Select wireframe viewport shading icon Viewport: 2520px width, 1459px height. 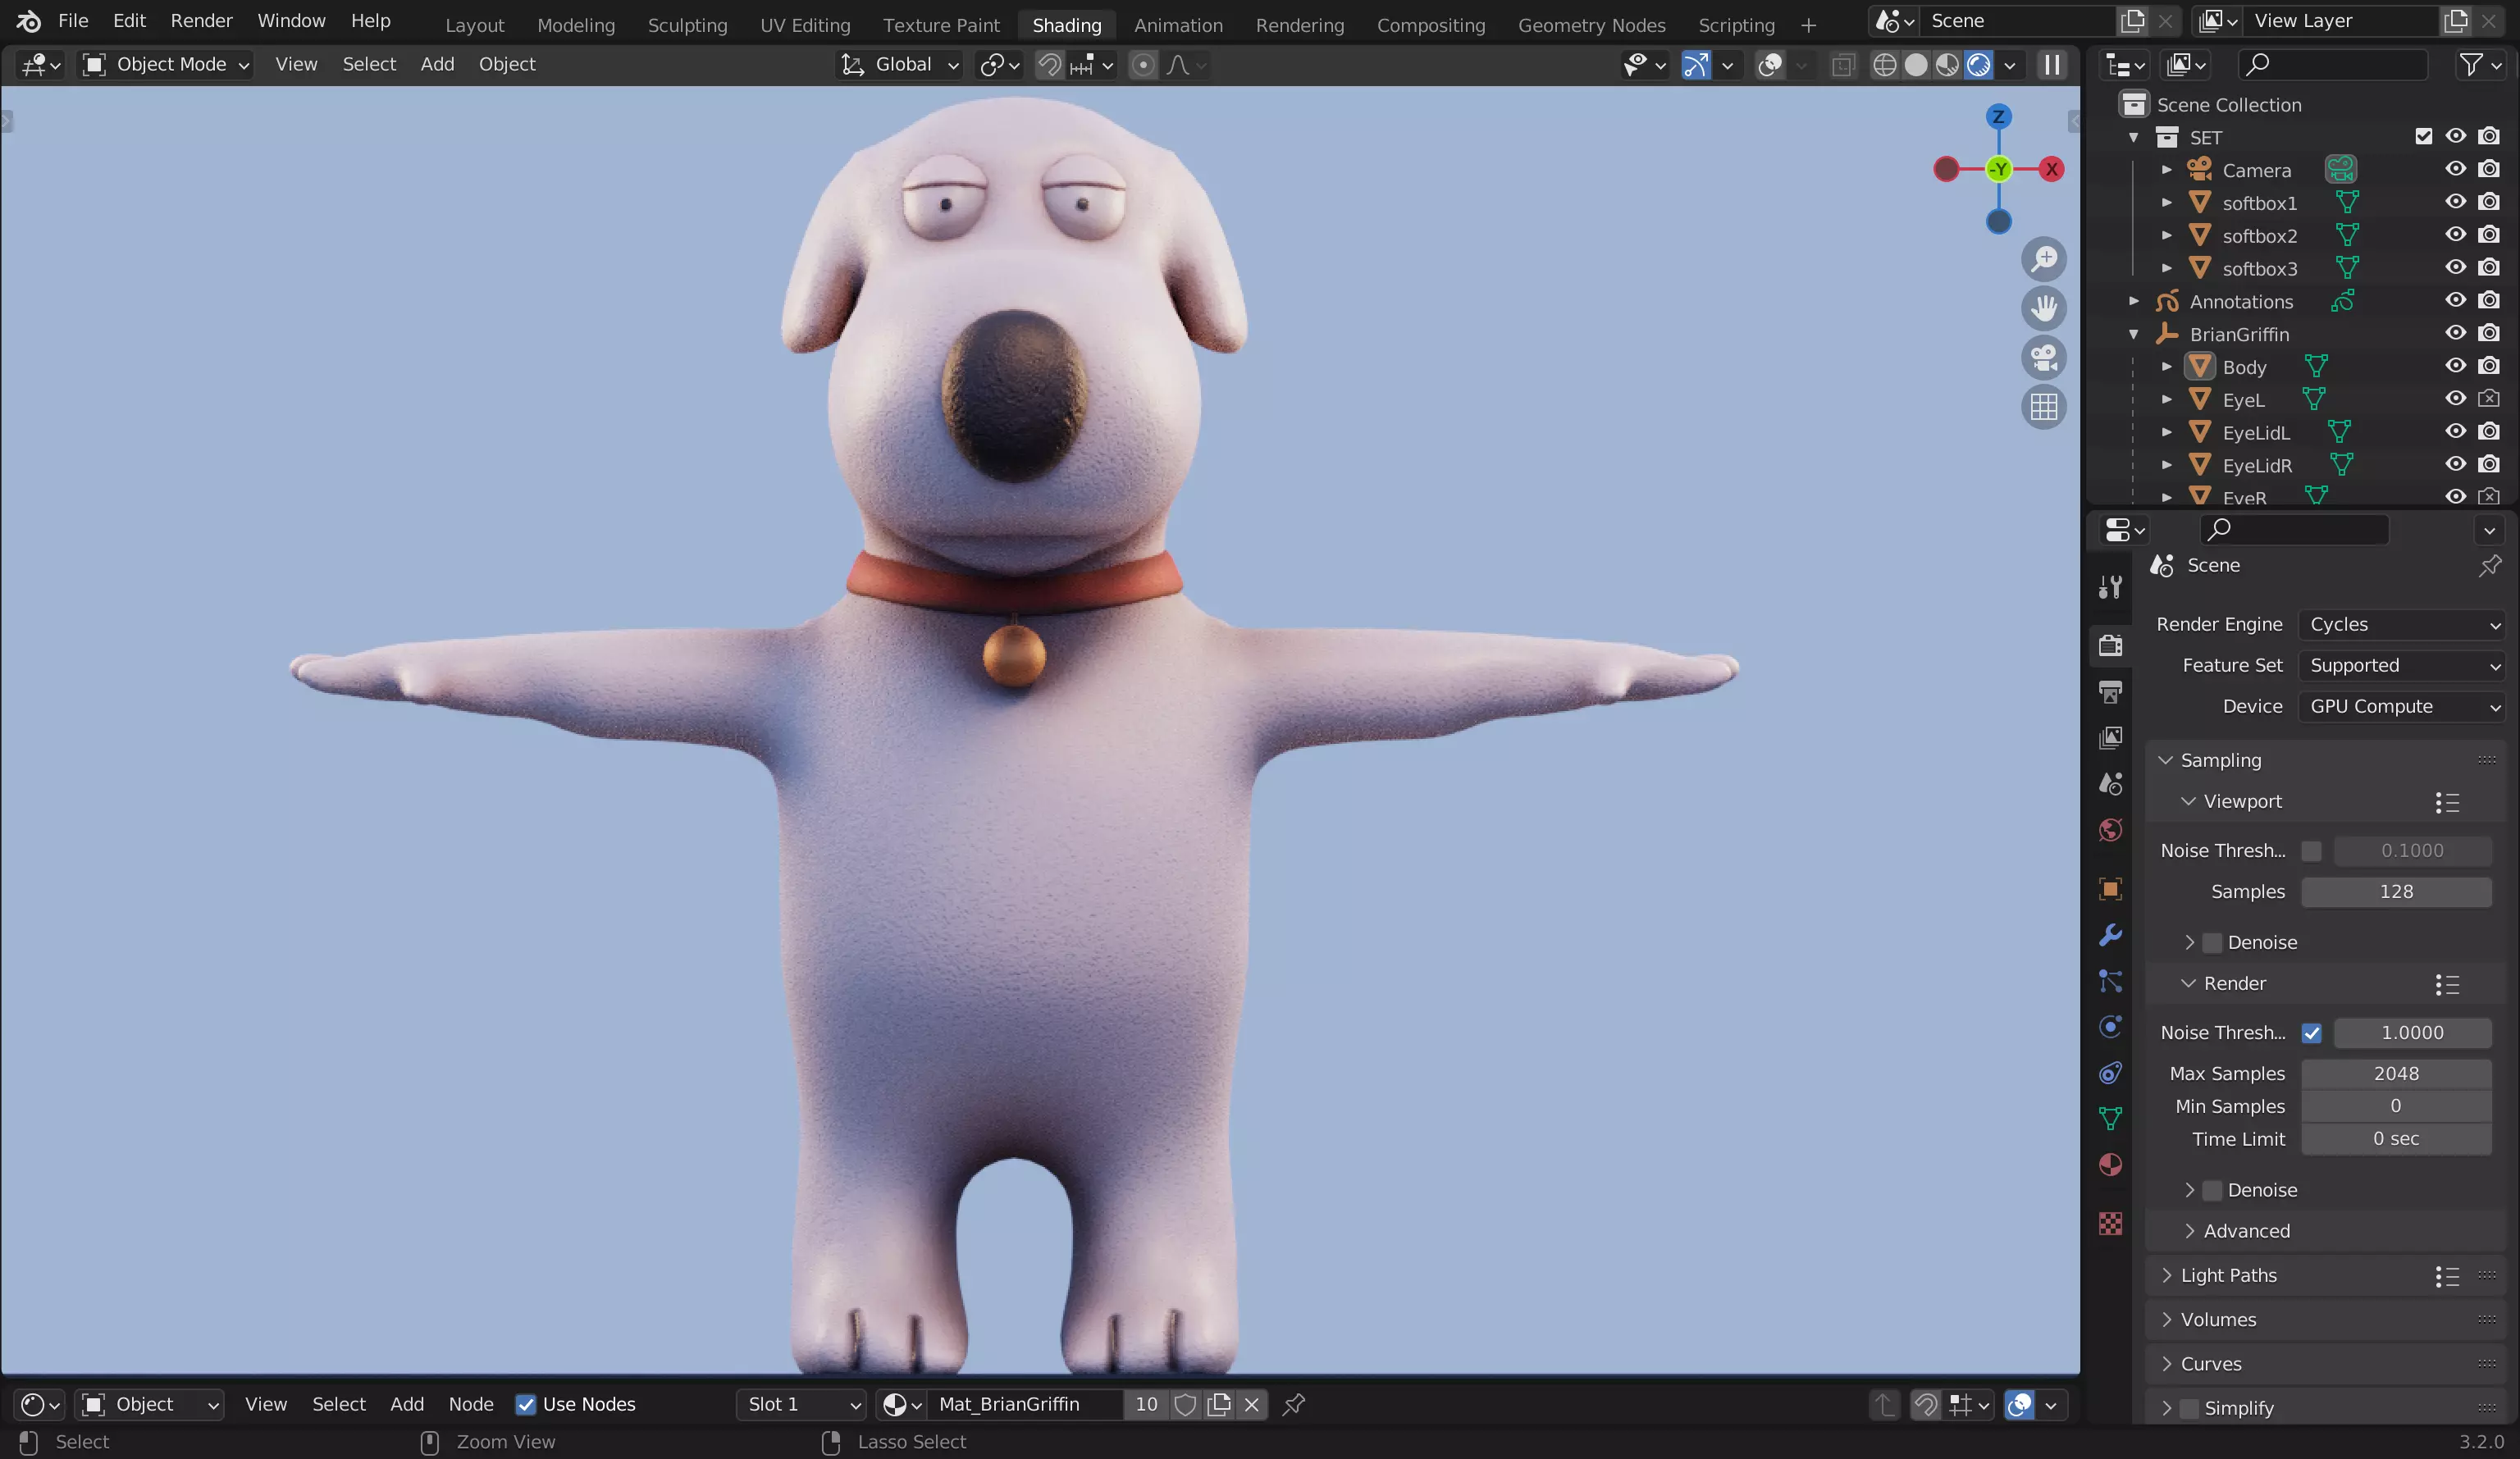pyautogui.click(x=1884, y=65)
